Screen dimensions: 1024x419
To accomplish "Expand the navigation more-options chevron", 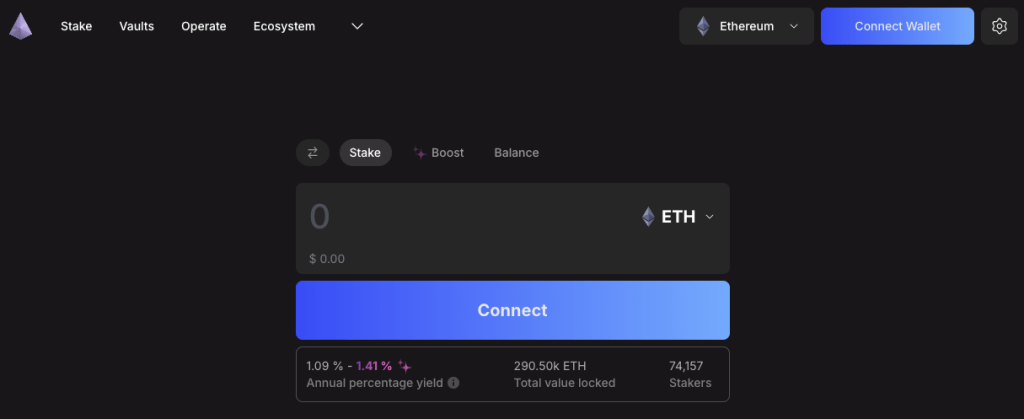I will click(357, 26).
